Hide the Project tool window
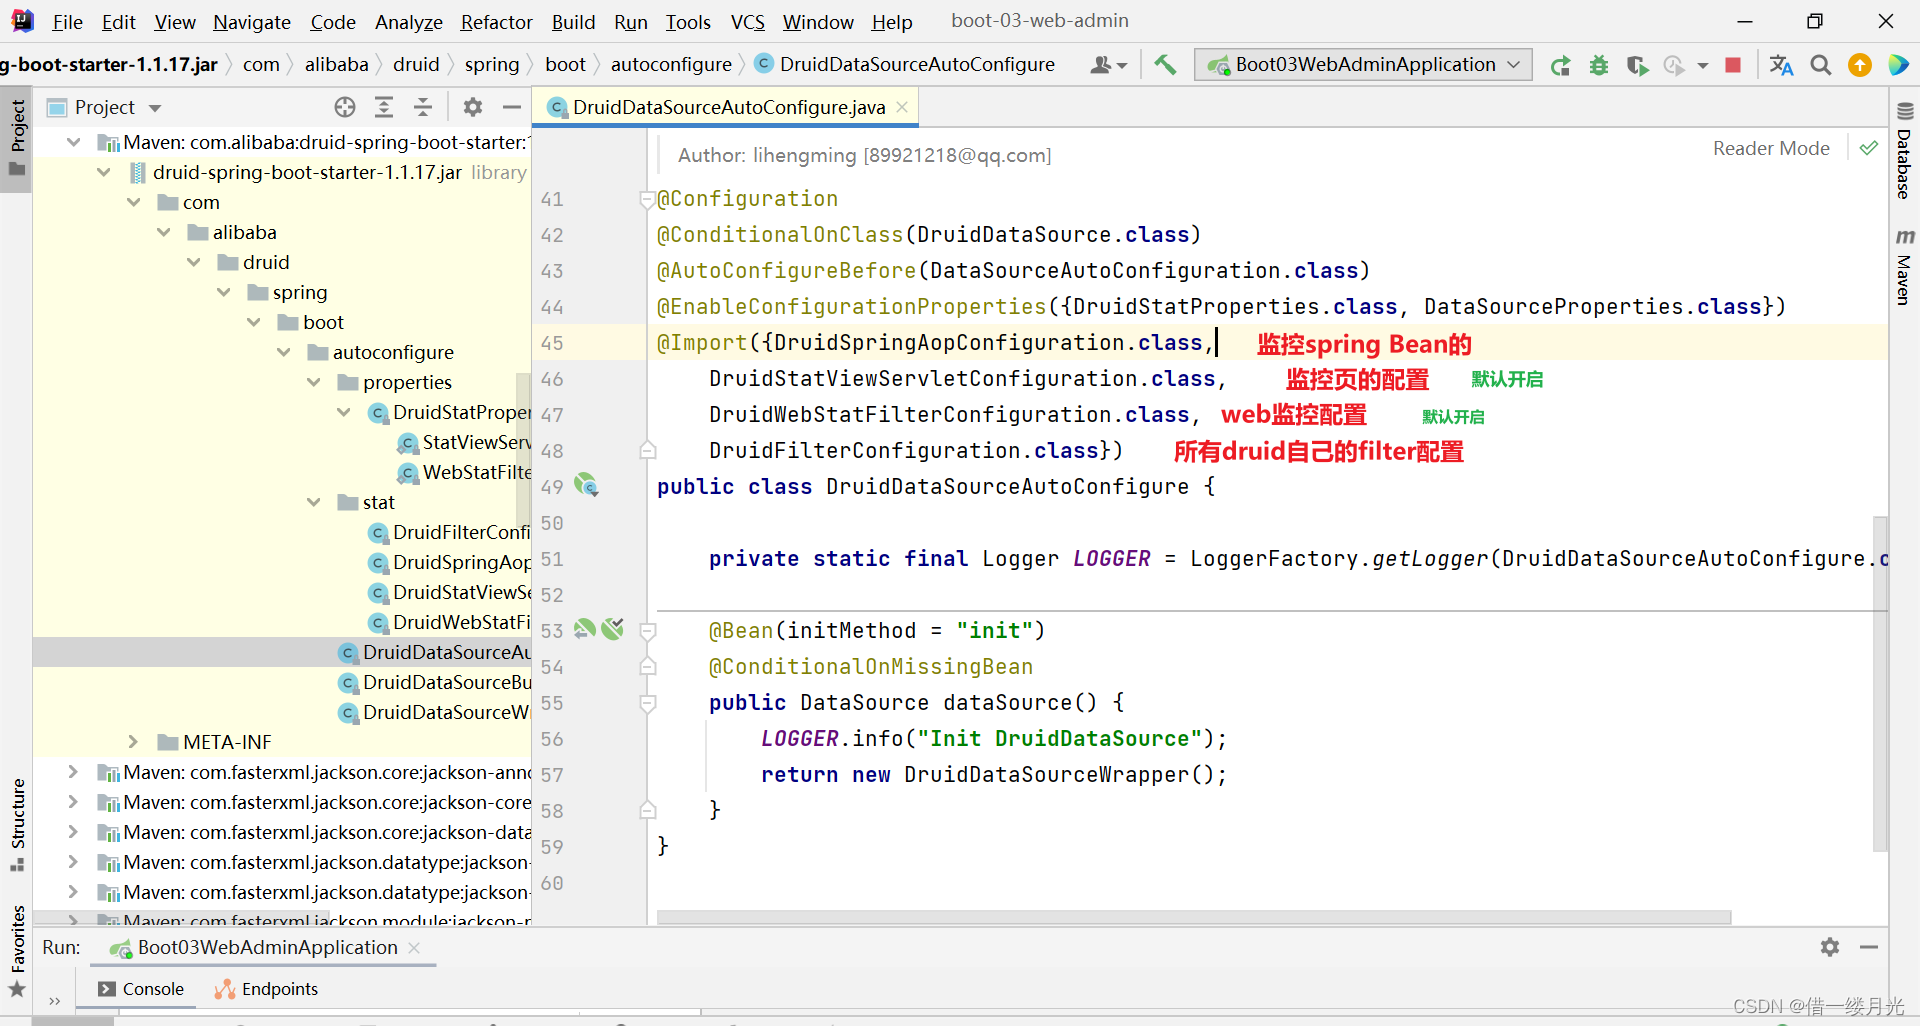This screenshot has width=1920, height=1026. [x=512, y=107]
